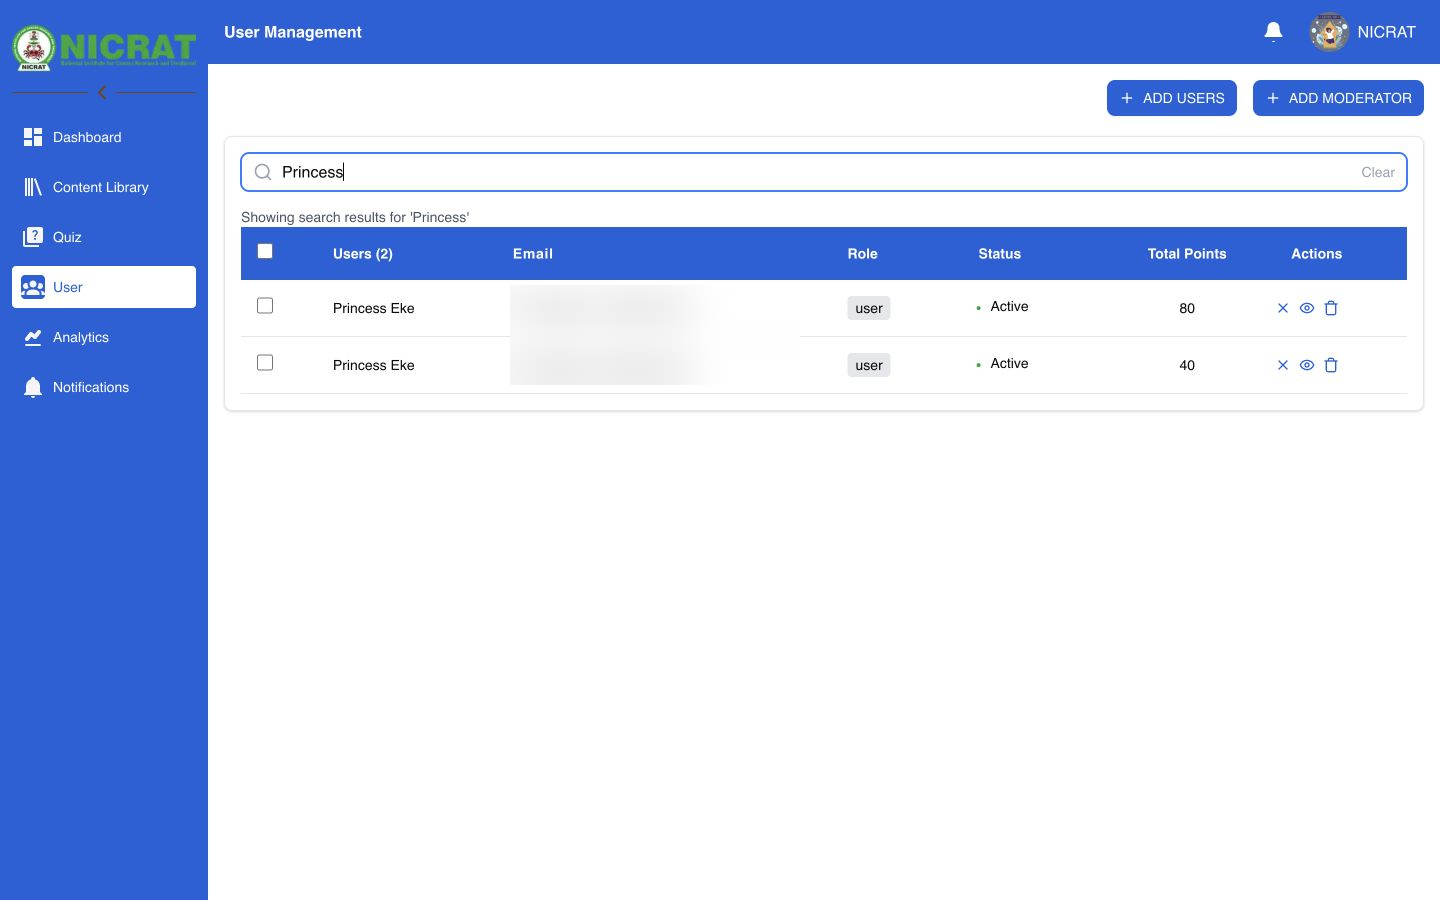Open Notifications in the sidebar

pos(104,387)
